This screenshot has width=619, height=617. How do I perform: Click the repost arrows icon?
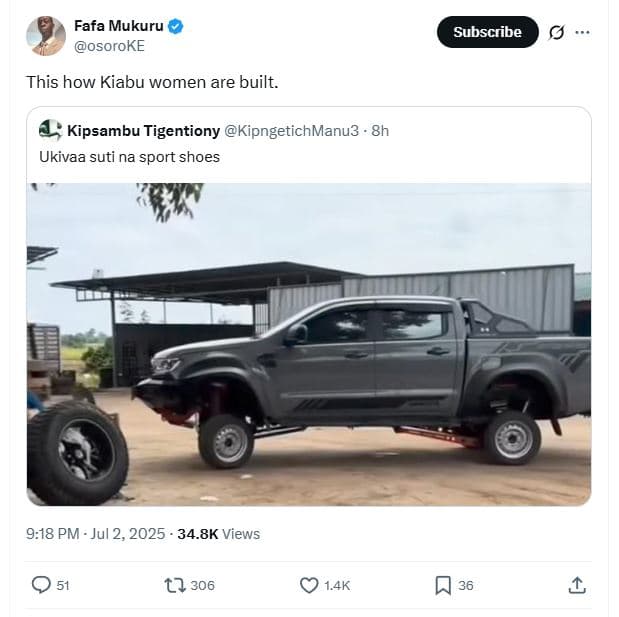[x=176, y=585]
